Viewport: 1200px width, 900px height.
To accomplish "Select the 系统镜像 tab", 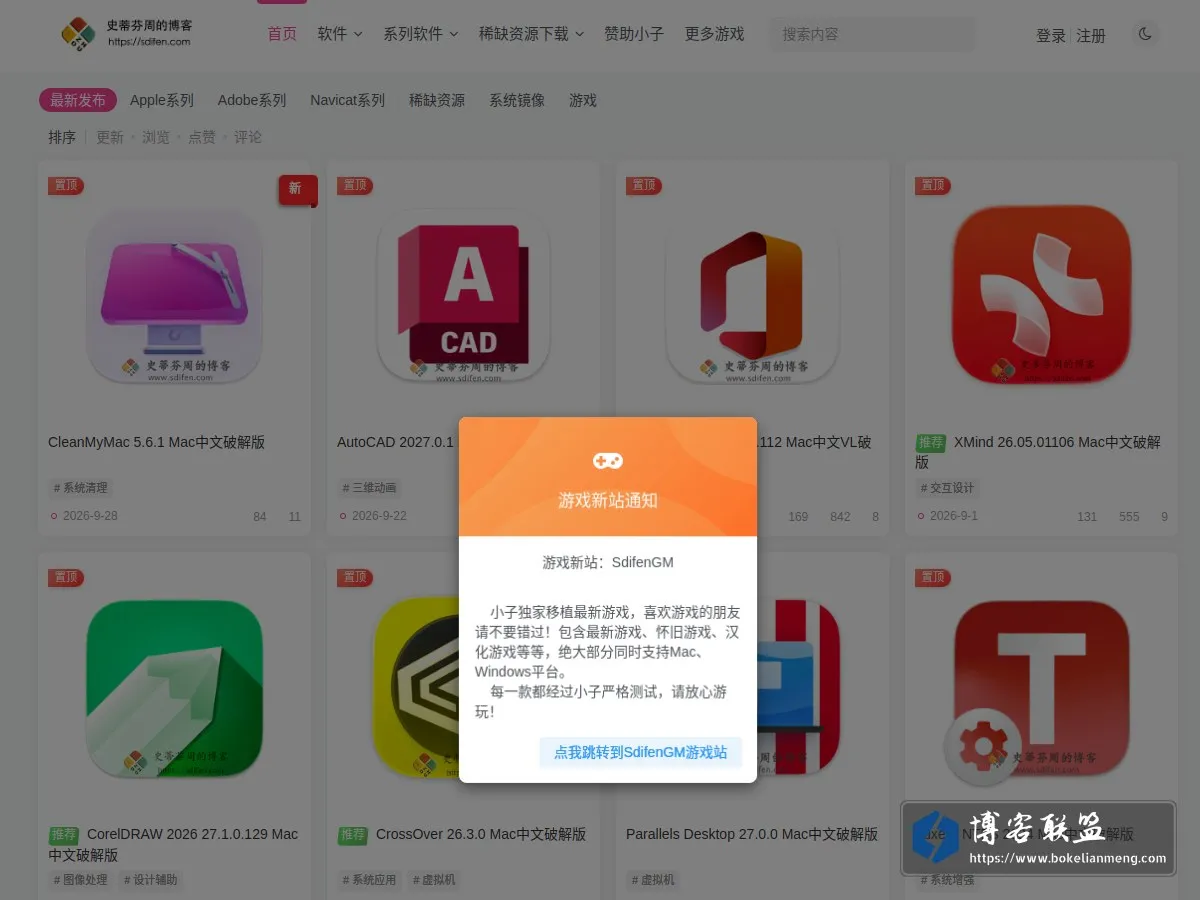I will 517,100.
